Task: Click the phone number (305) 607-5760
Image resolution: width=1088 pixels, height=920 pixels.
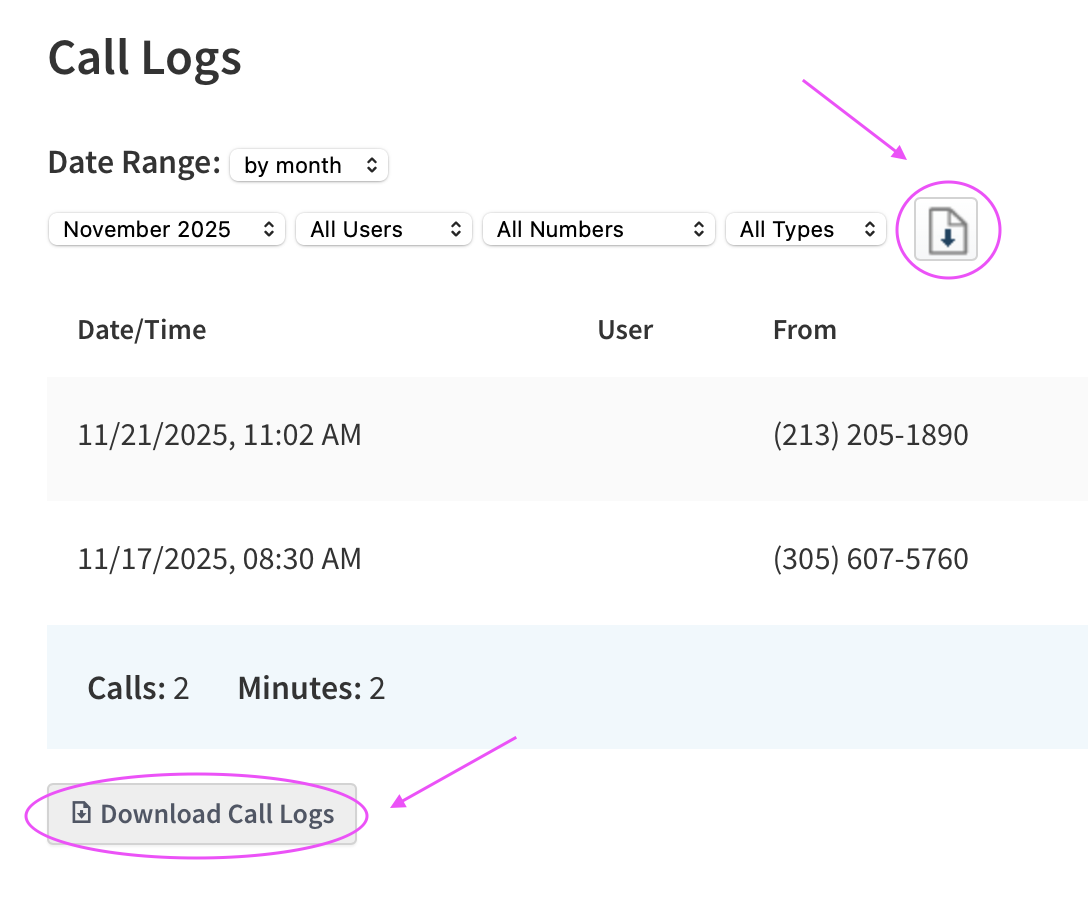Action: pyautogui.click(x=870, y=558)
